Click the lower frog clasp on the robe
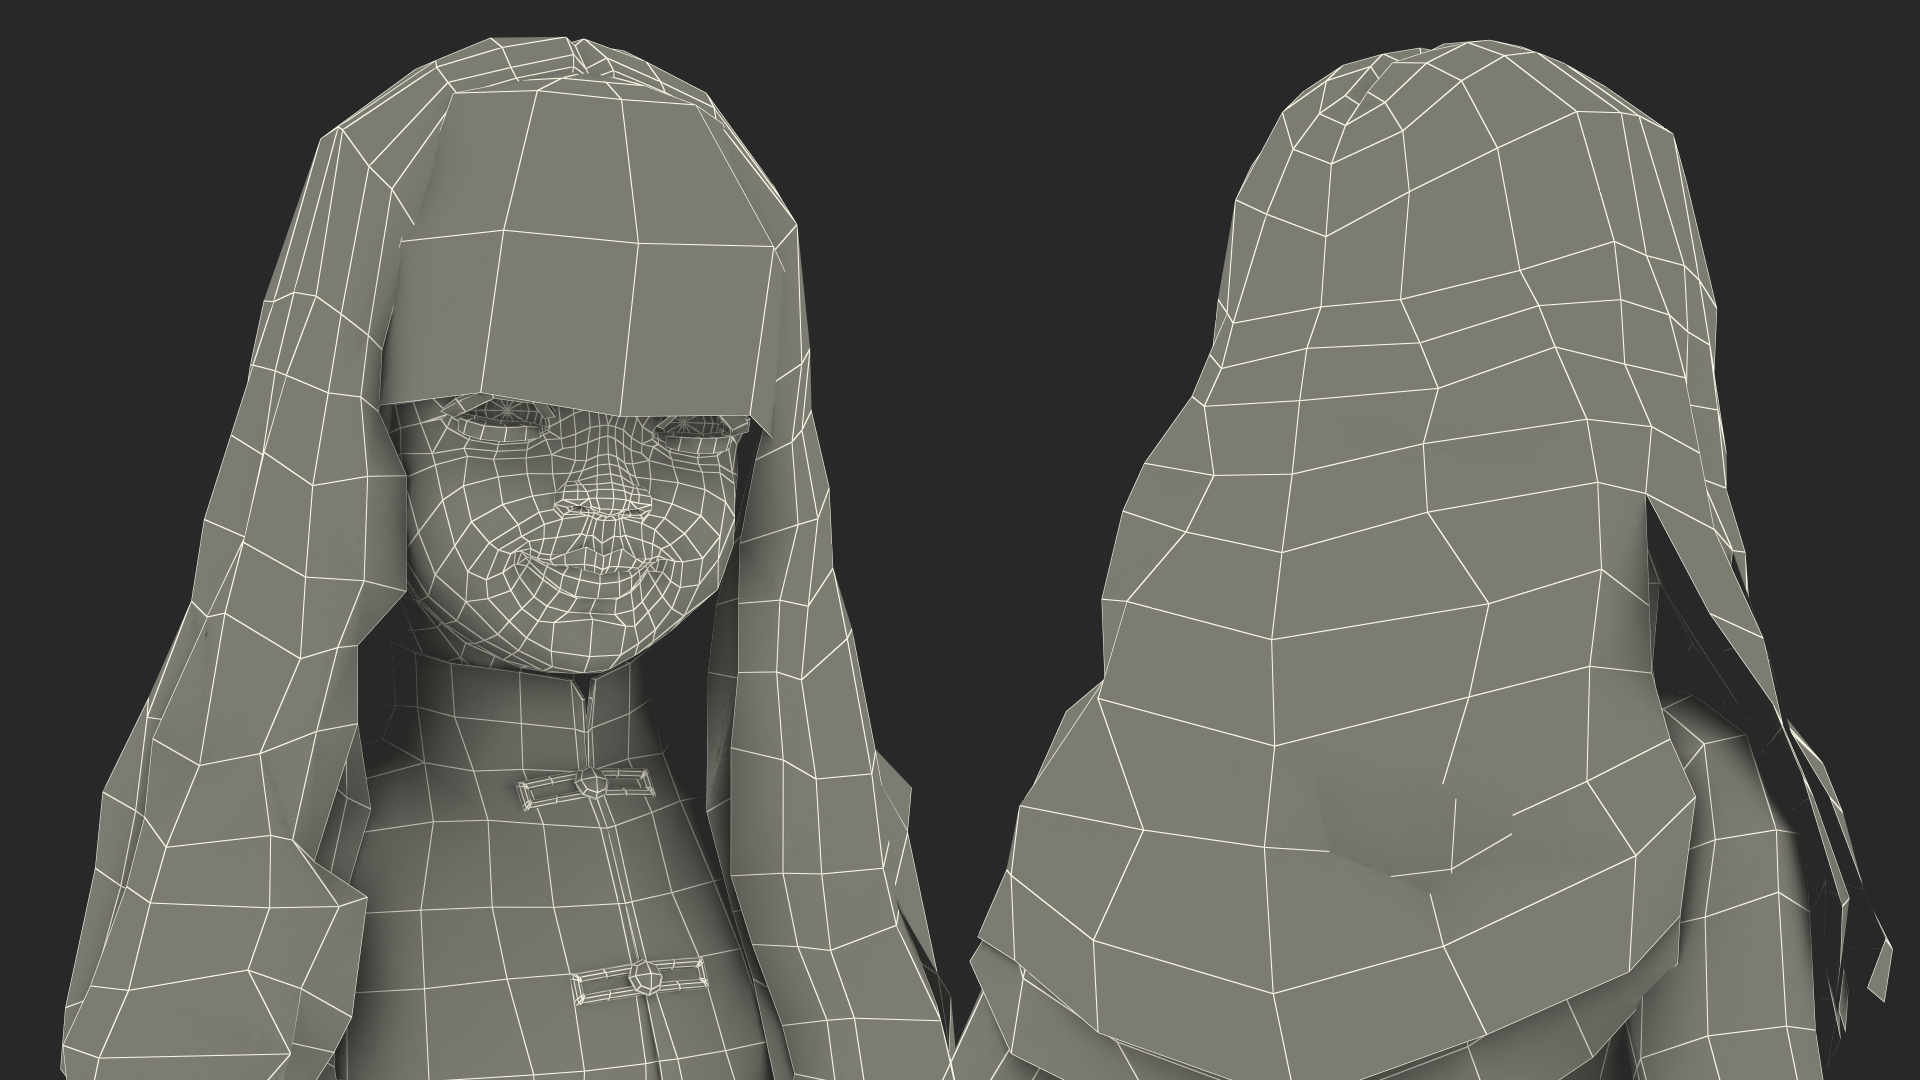The image size is (1920, 1080). pyautogui.click(x=640, y=981)
